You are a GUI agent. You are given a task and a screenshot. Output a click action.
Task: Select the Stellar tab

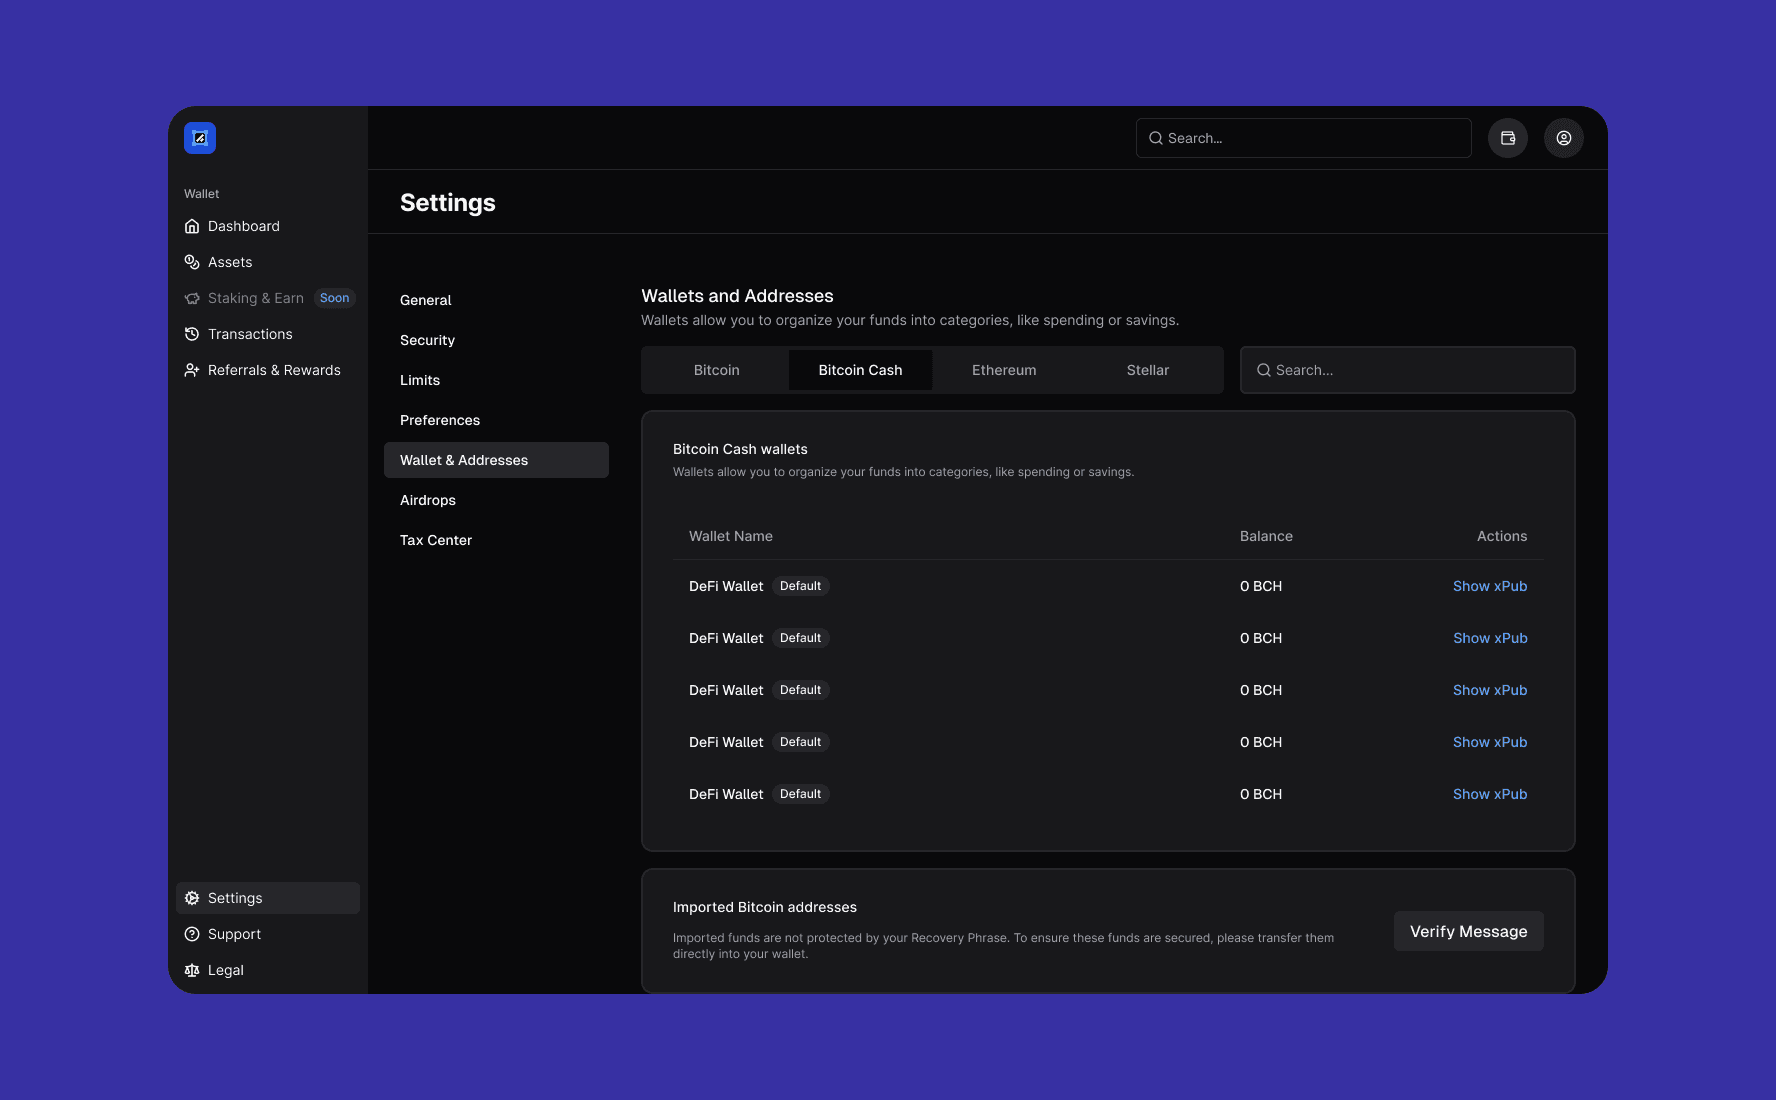(x=1147, y=369)
